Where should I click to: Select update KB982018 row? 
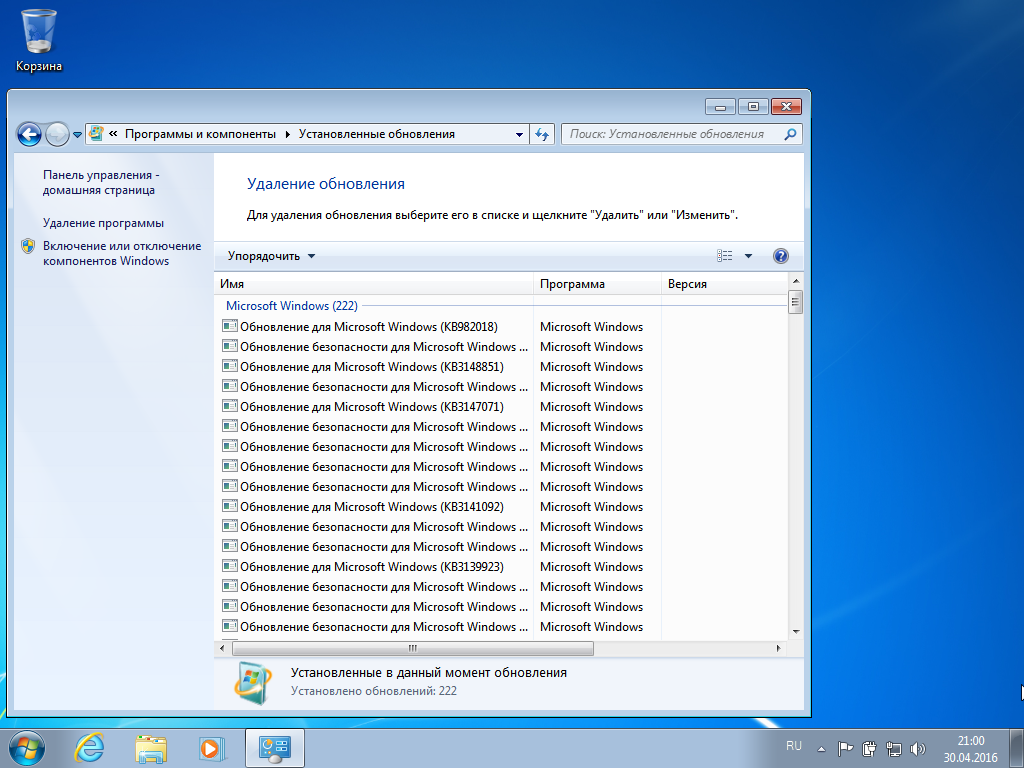(500, 327)
